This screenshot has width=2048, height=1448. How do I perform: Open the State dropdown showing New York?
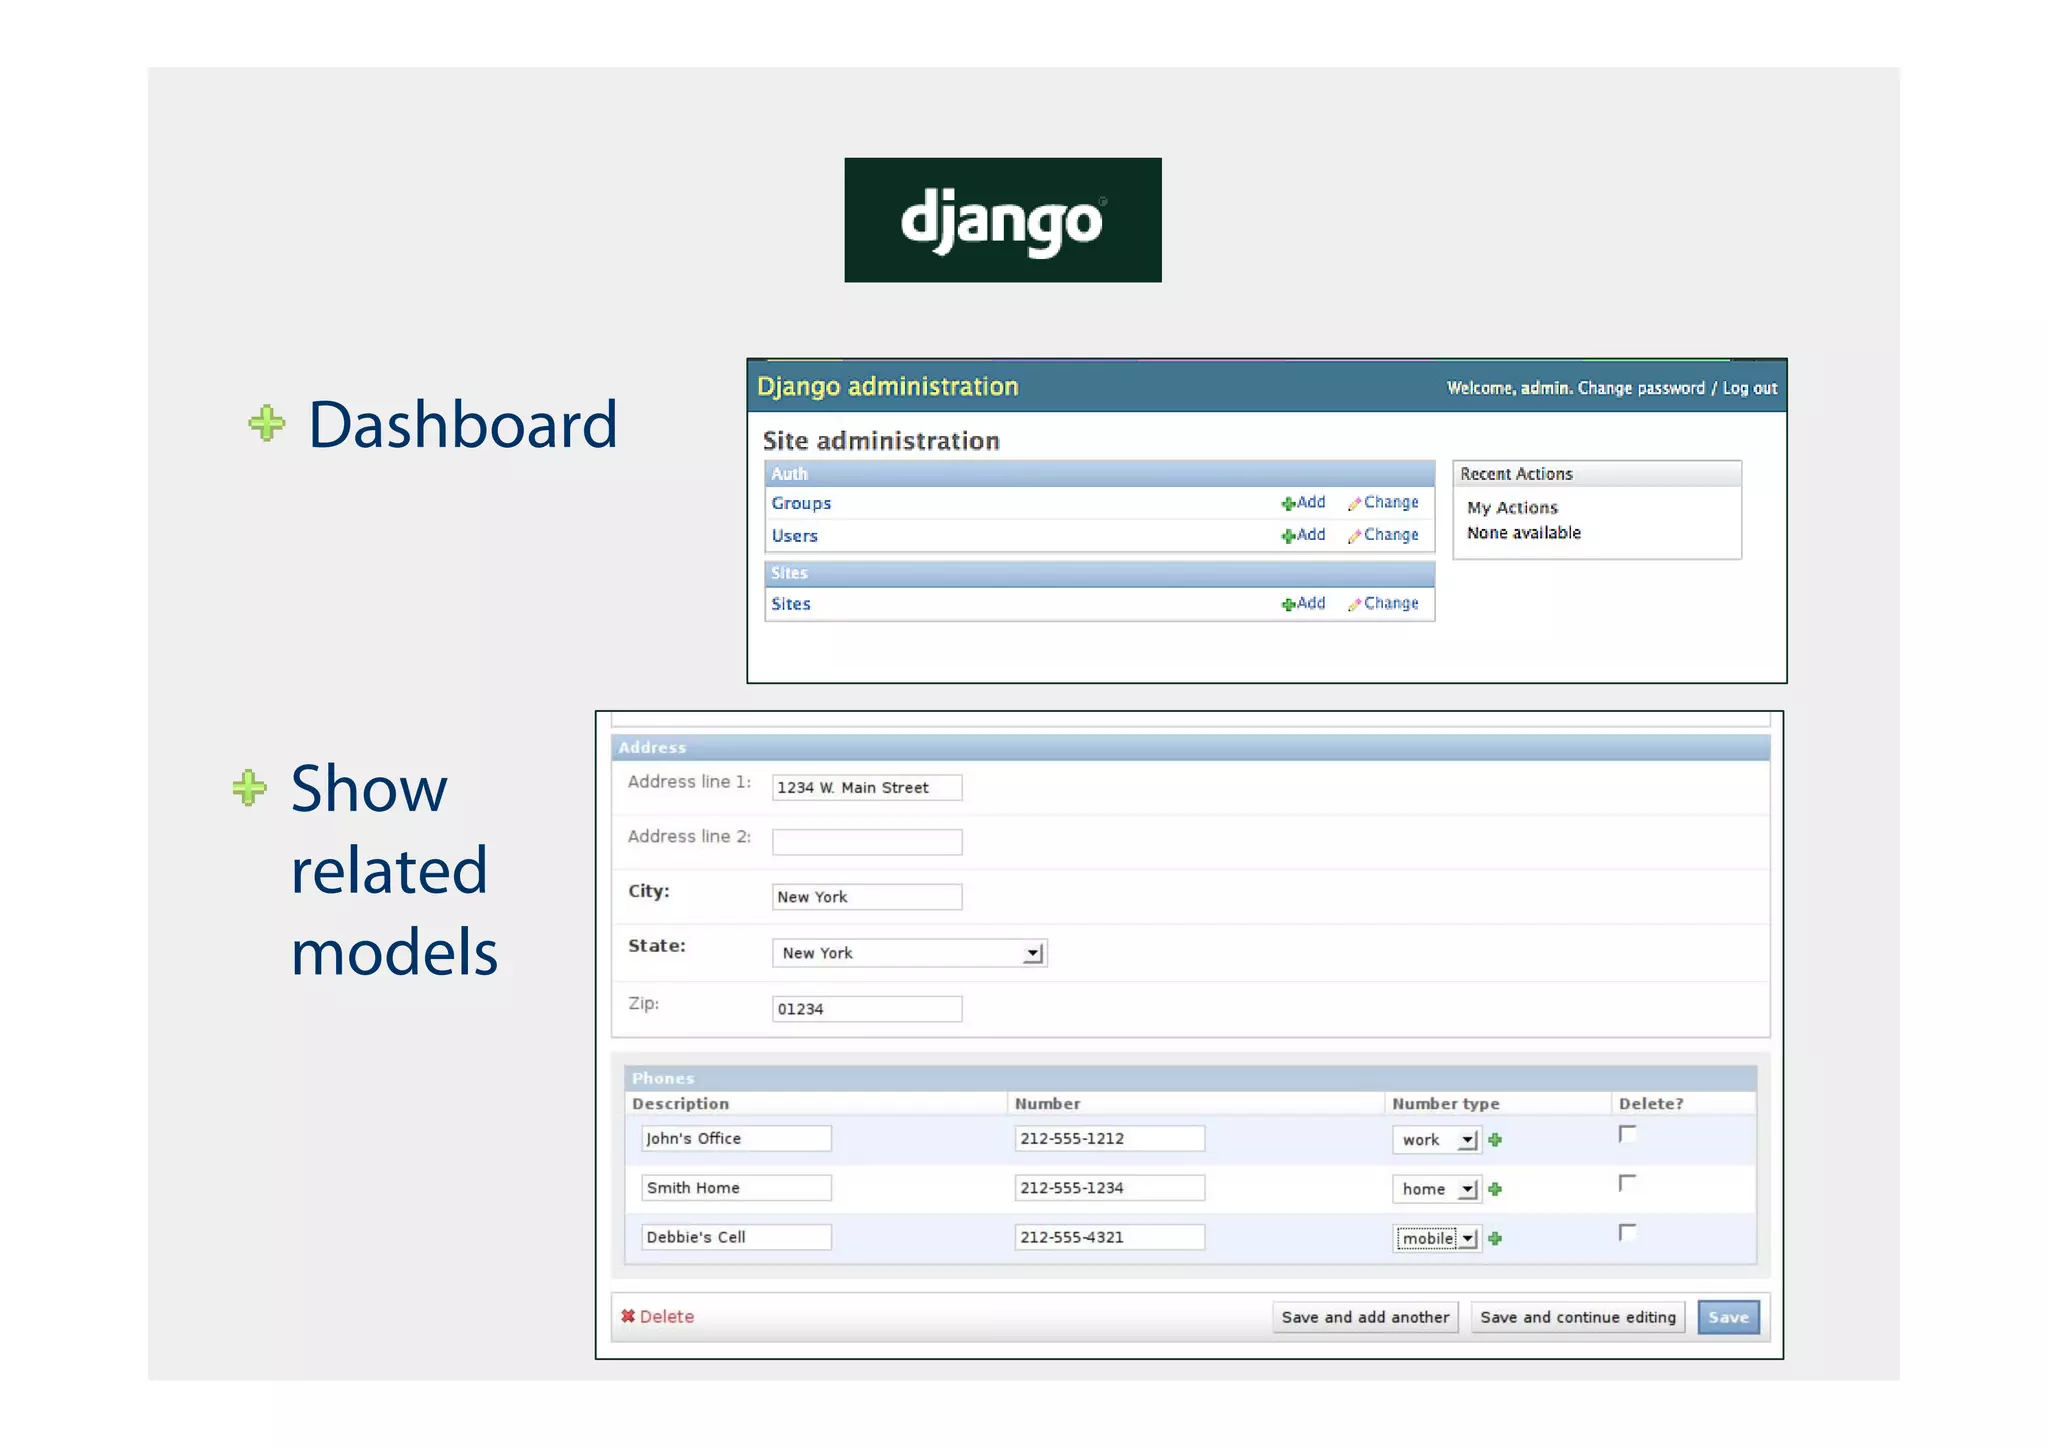click(x=909, y=953)
